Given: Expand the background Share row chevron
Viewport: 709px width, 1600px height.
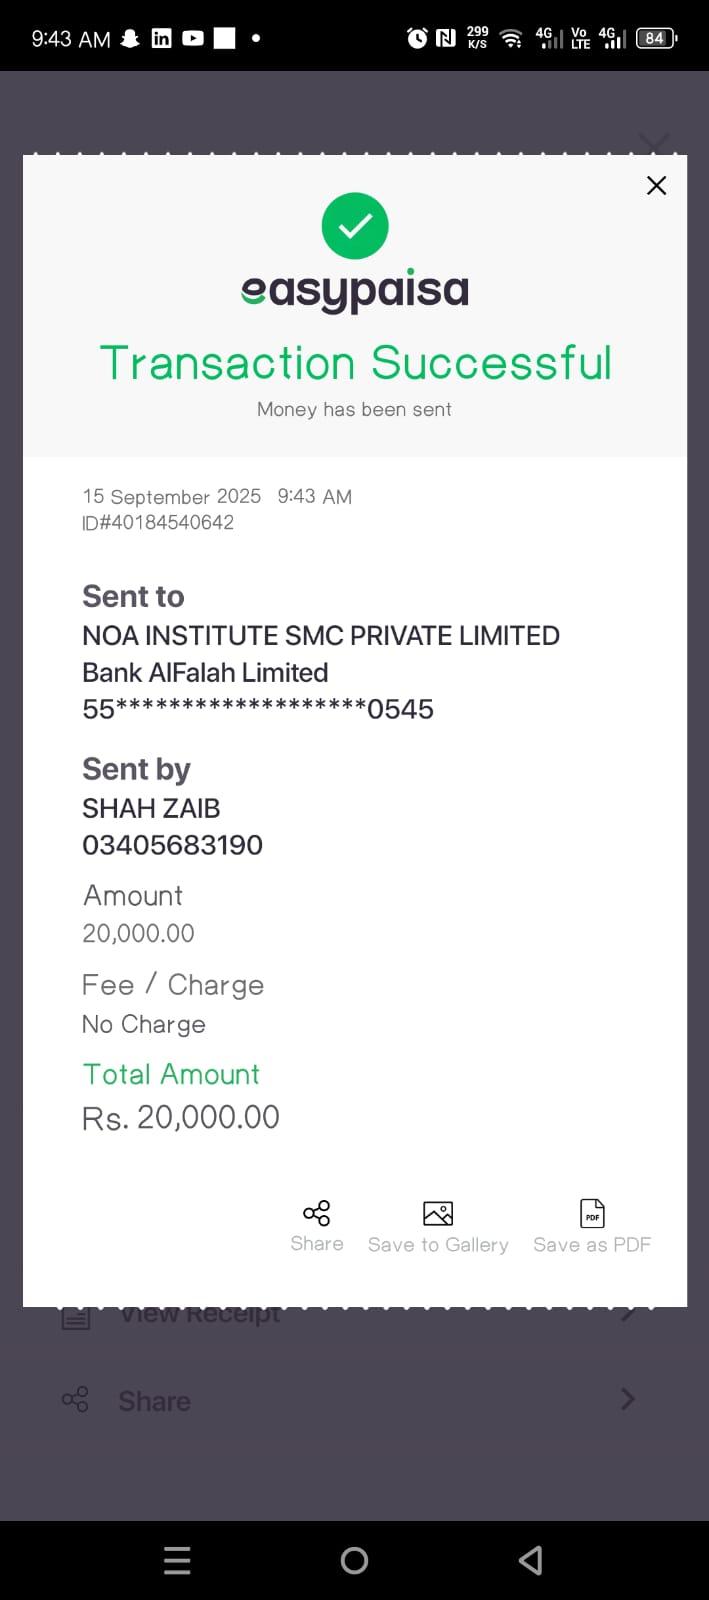Looking at the screenshot, I should coord(627,1399).
